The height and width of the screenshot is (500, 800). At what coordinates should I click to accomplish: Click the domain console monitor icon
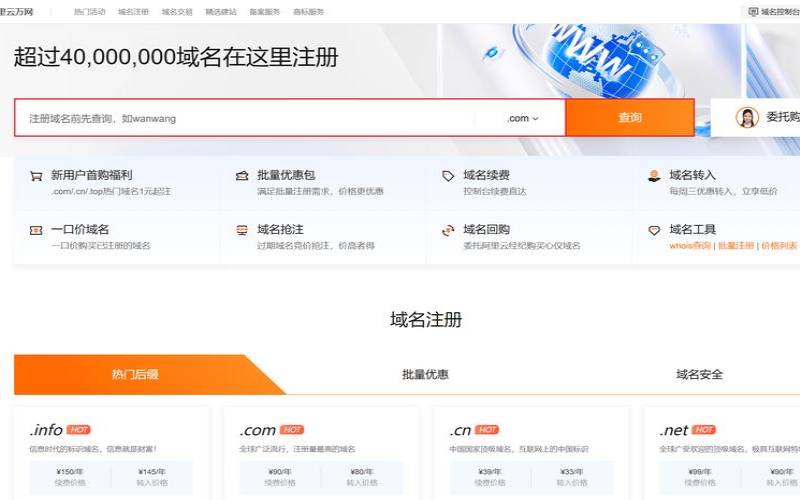(753, 11)
